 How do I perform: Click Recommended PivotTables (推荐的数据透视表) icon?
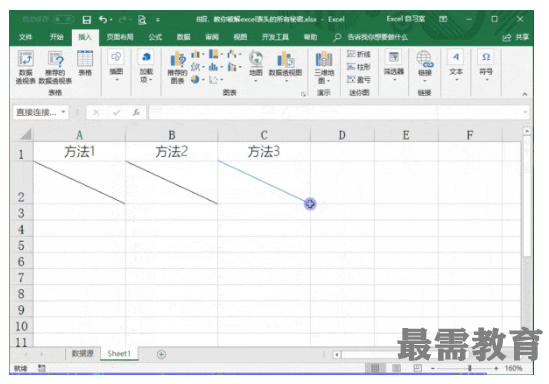55,67
